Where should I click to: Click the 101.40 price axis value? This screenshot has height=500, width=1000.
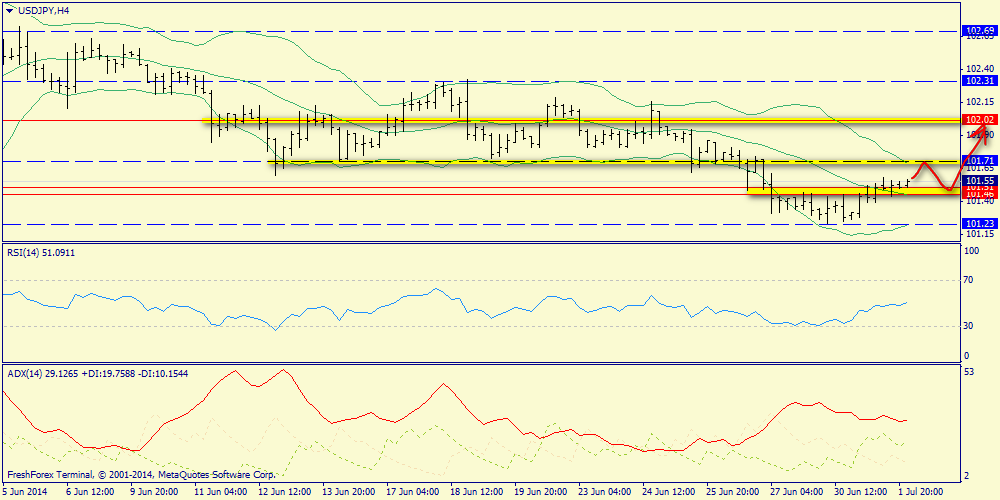981,202
